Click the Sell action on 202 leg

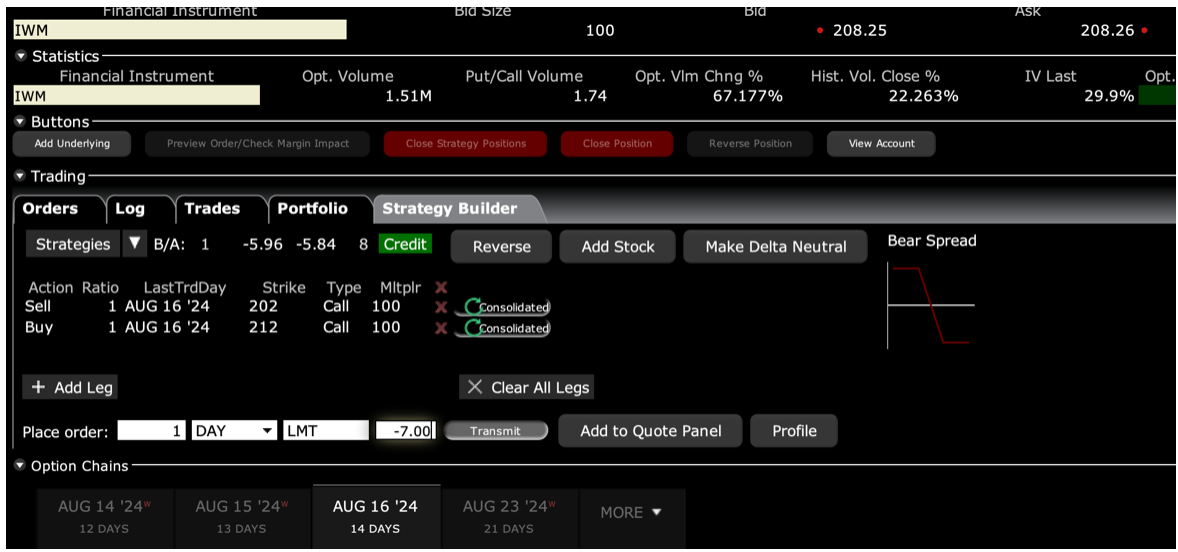[x=38, y=306]
